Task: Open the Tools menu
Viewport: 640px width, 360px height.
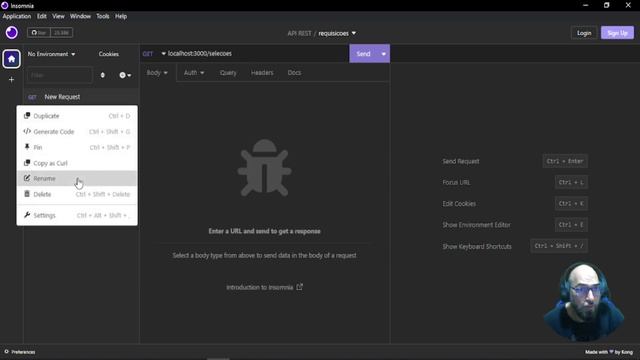Action: [x=102, y=16]
